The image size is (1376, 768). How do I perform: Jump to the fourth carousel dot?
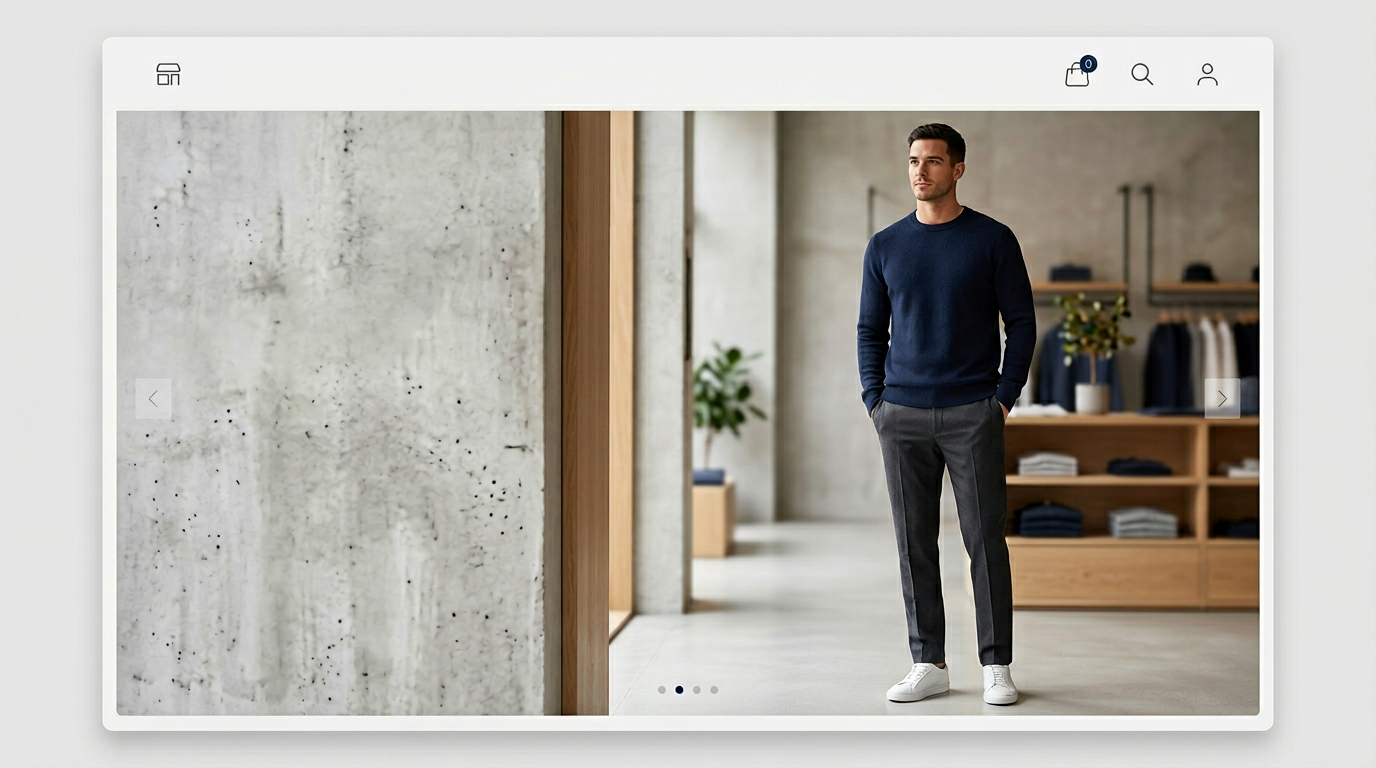(714, 690)
